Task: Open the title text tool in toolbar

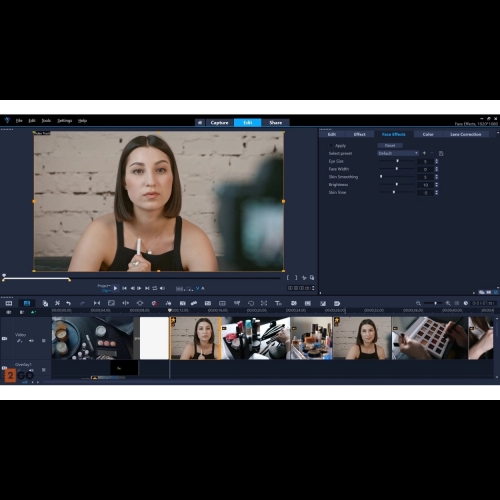Action: pos(278,303)
